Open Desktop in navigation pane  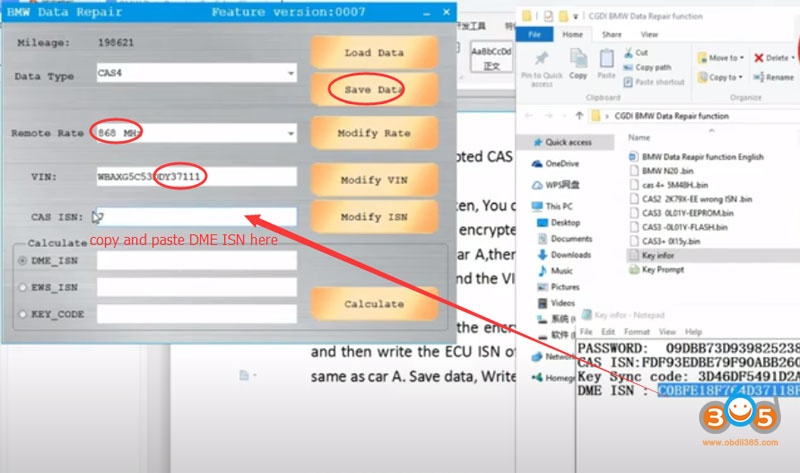coord(559,222)
